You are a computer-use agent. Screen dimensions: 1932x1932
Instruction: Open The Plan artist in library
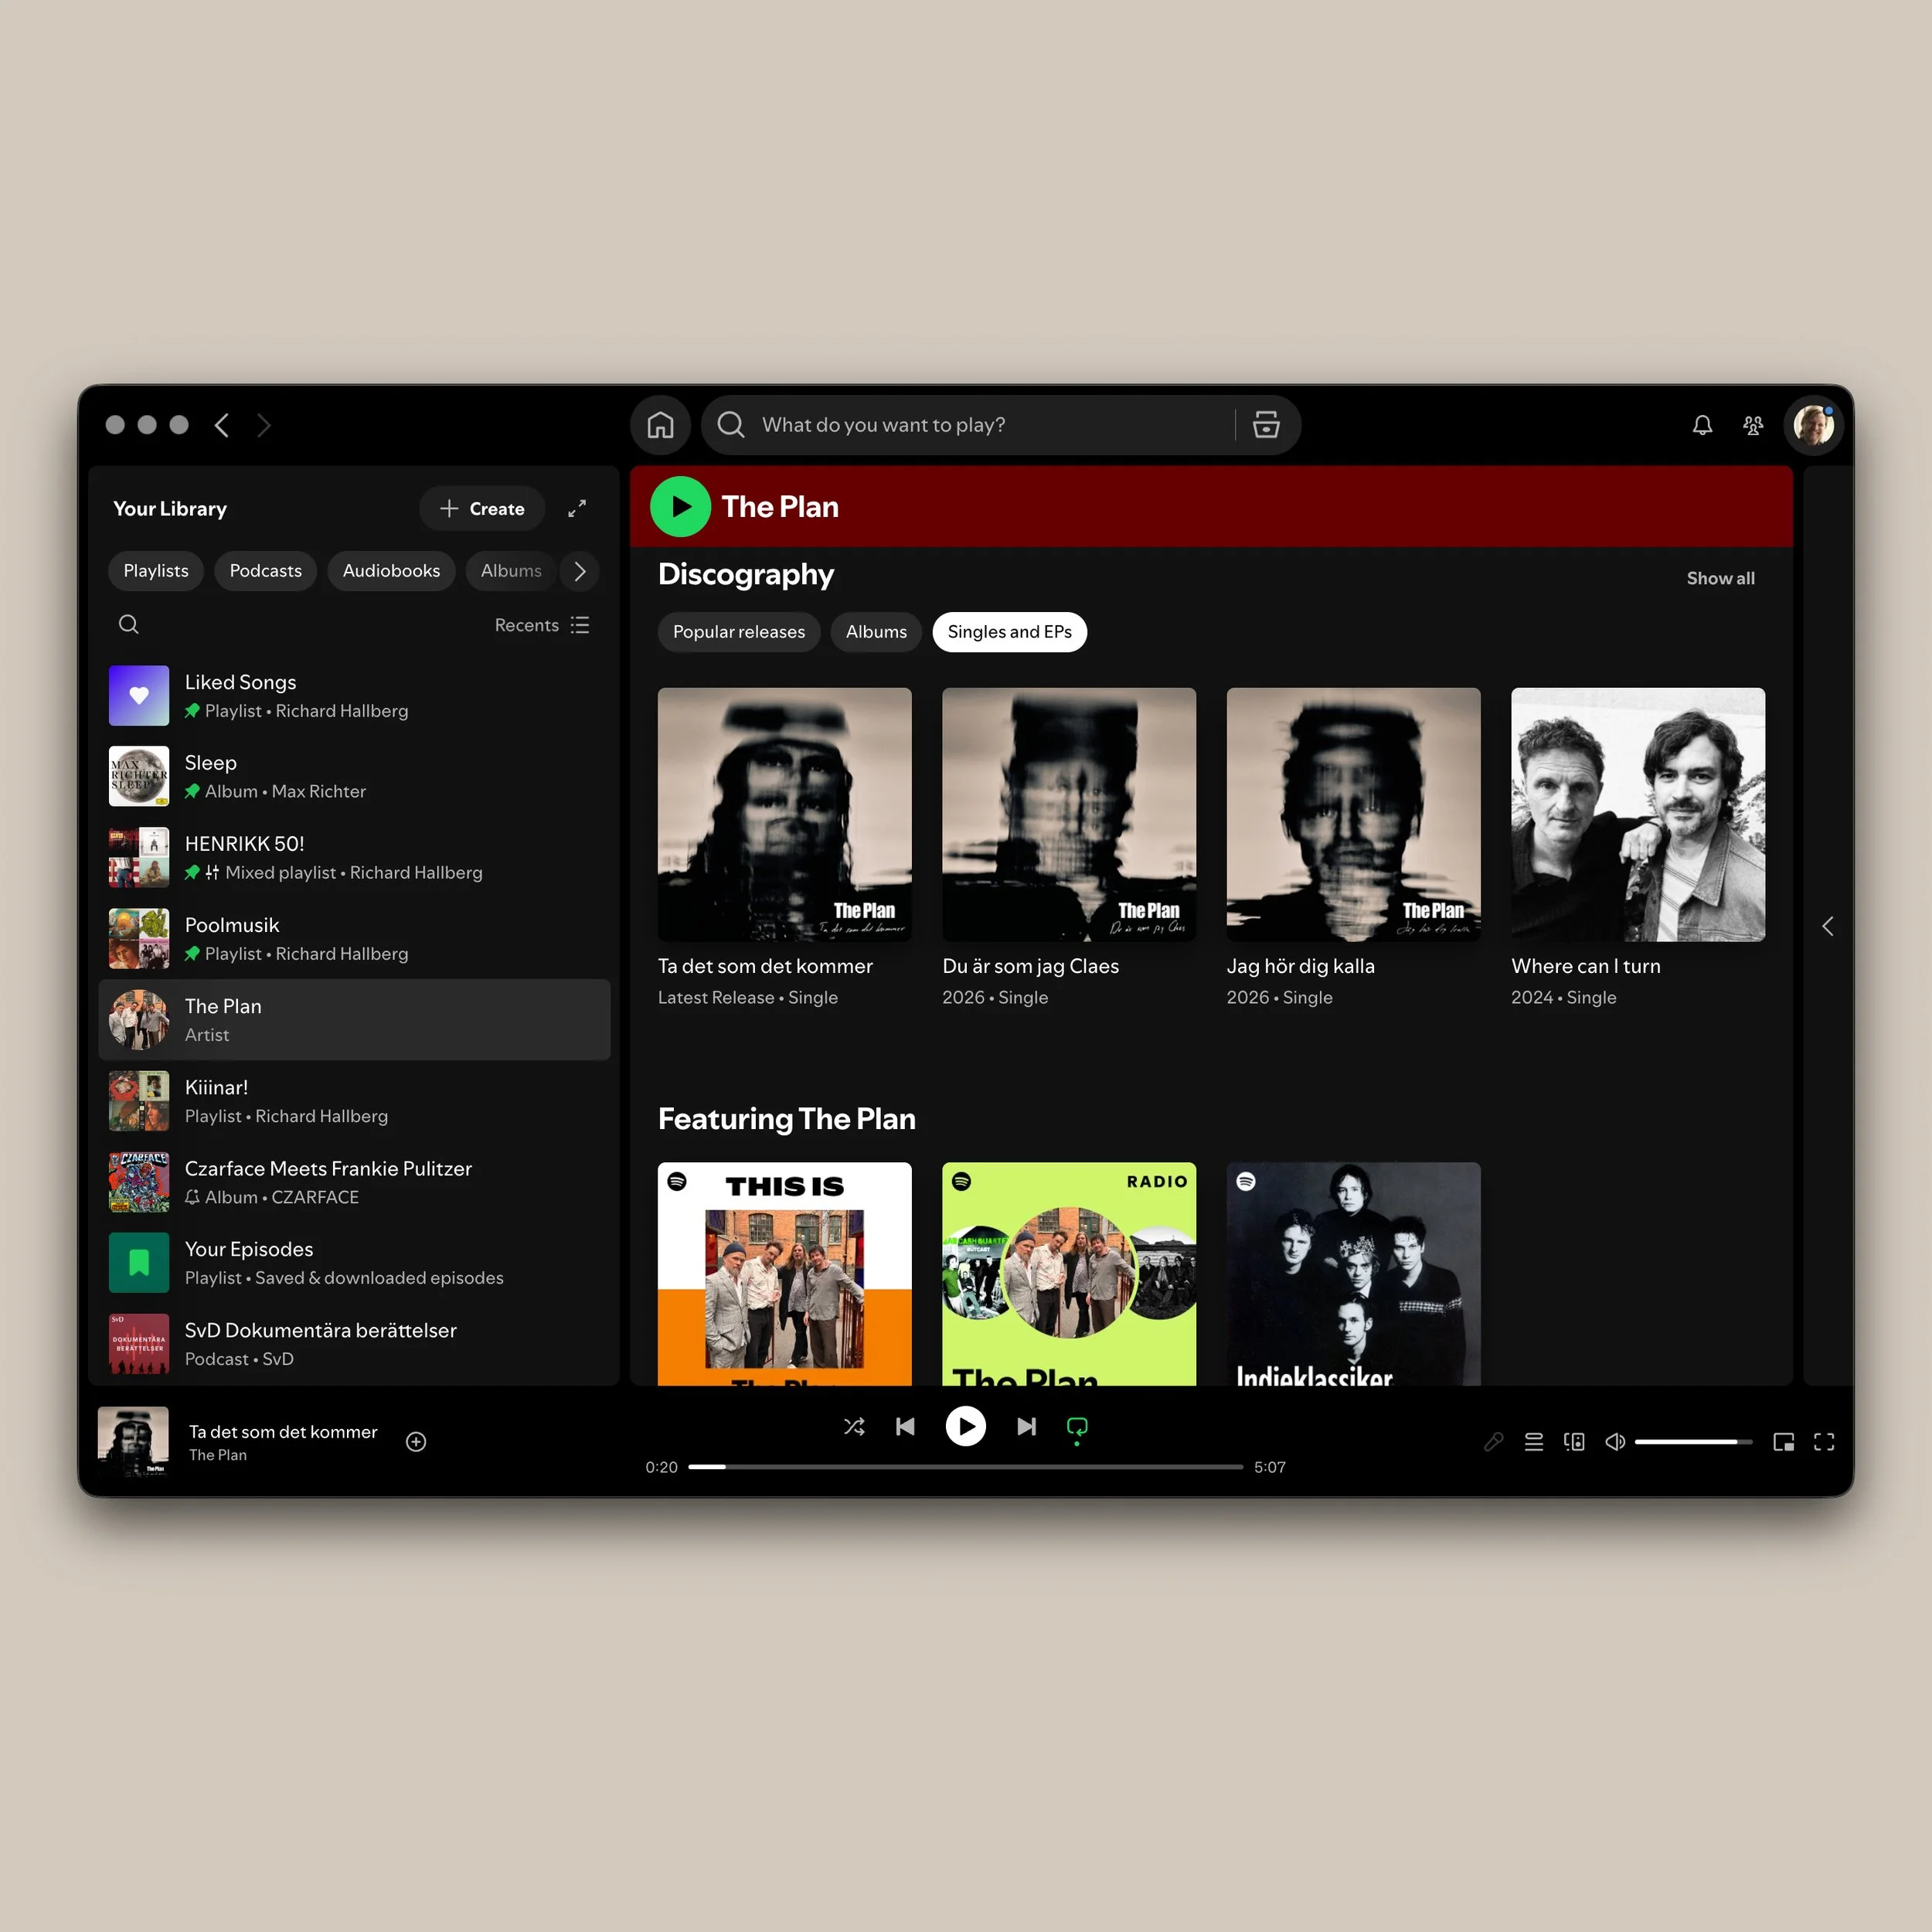(354, 1020)
